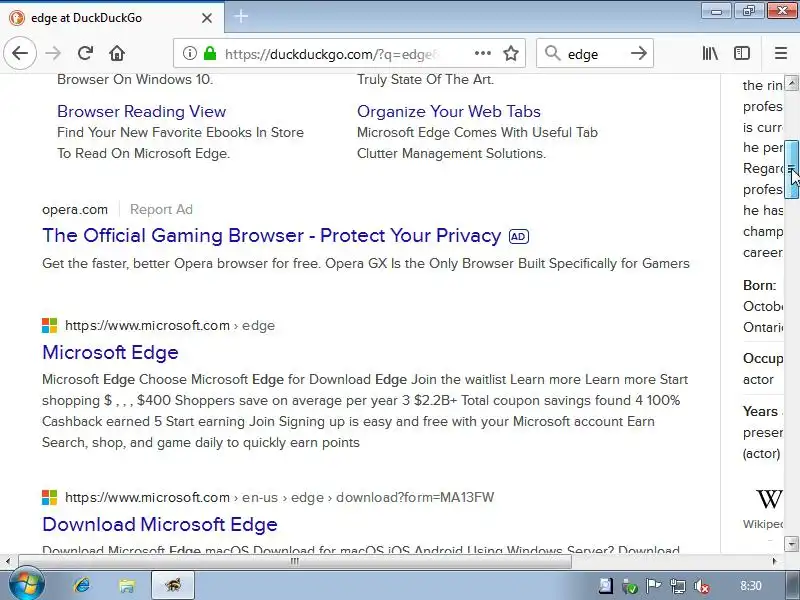Open Windows Explorer from the taskbar

127,585
